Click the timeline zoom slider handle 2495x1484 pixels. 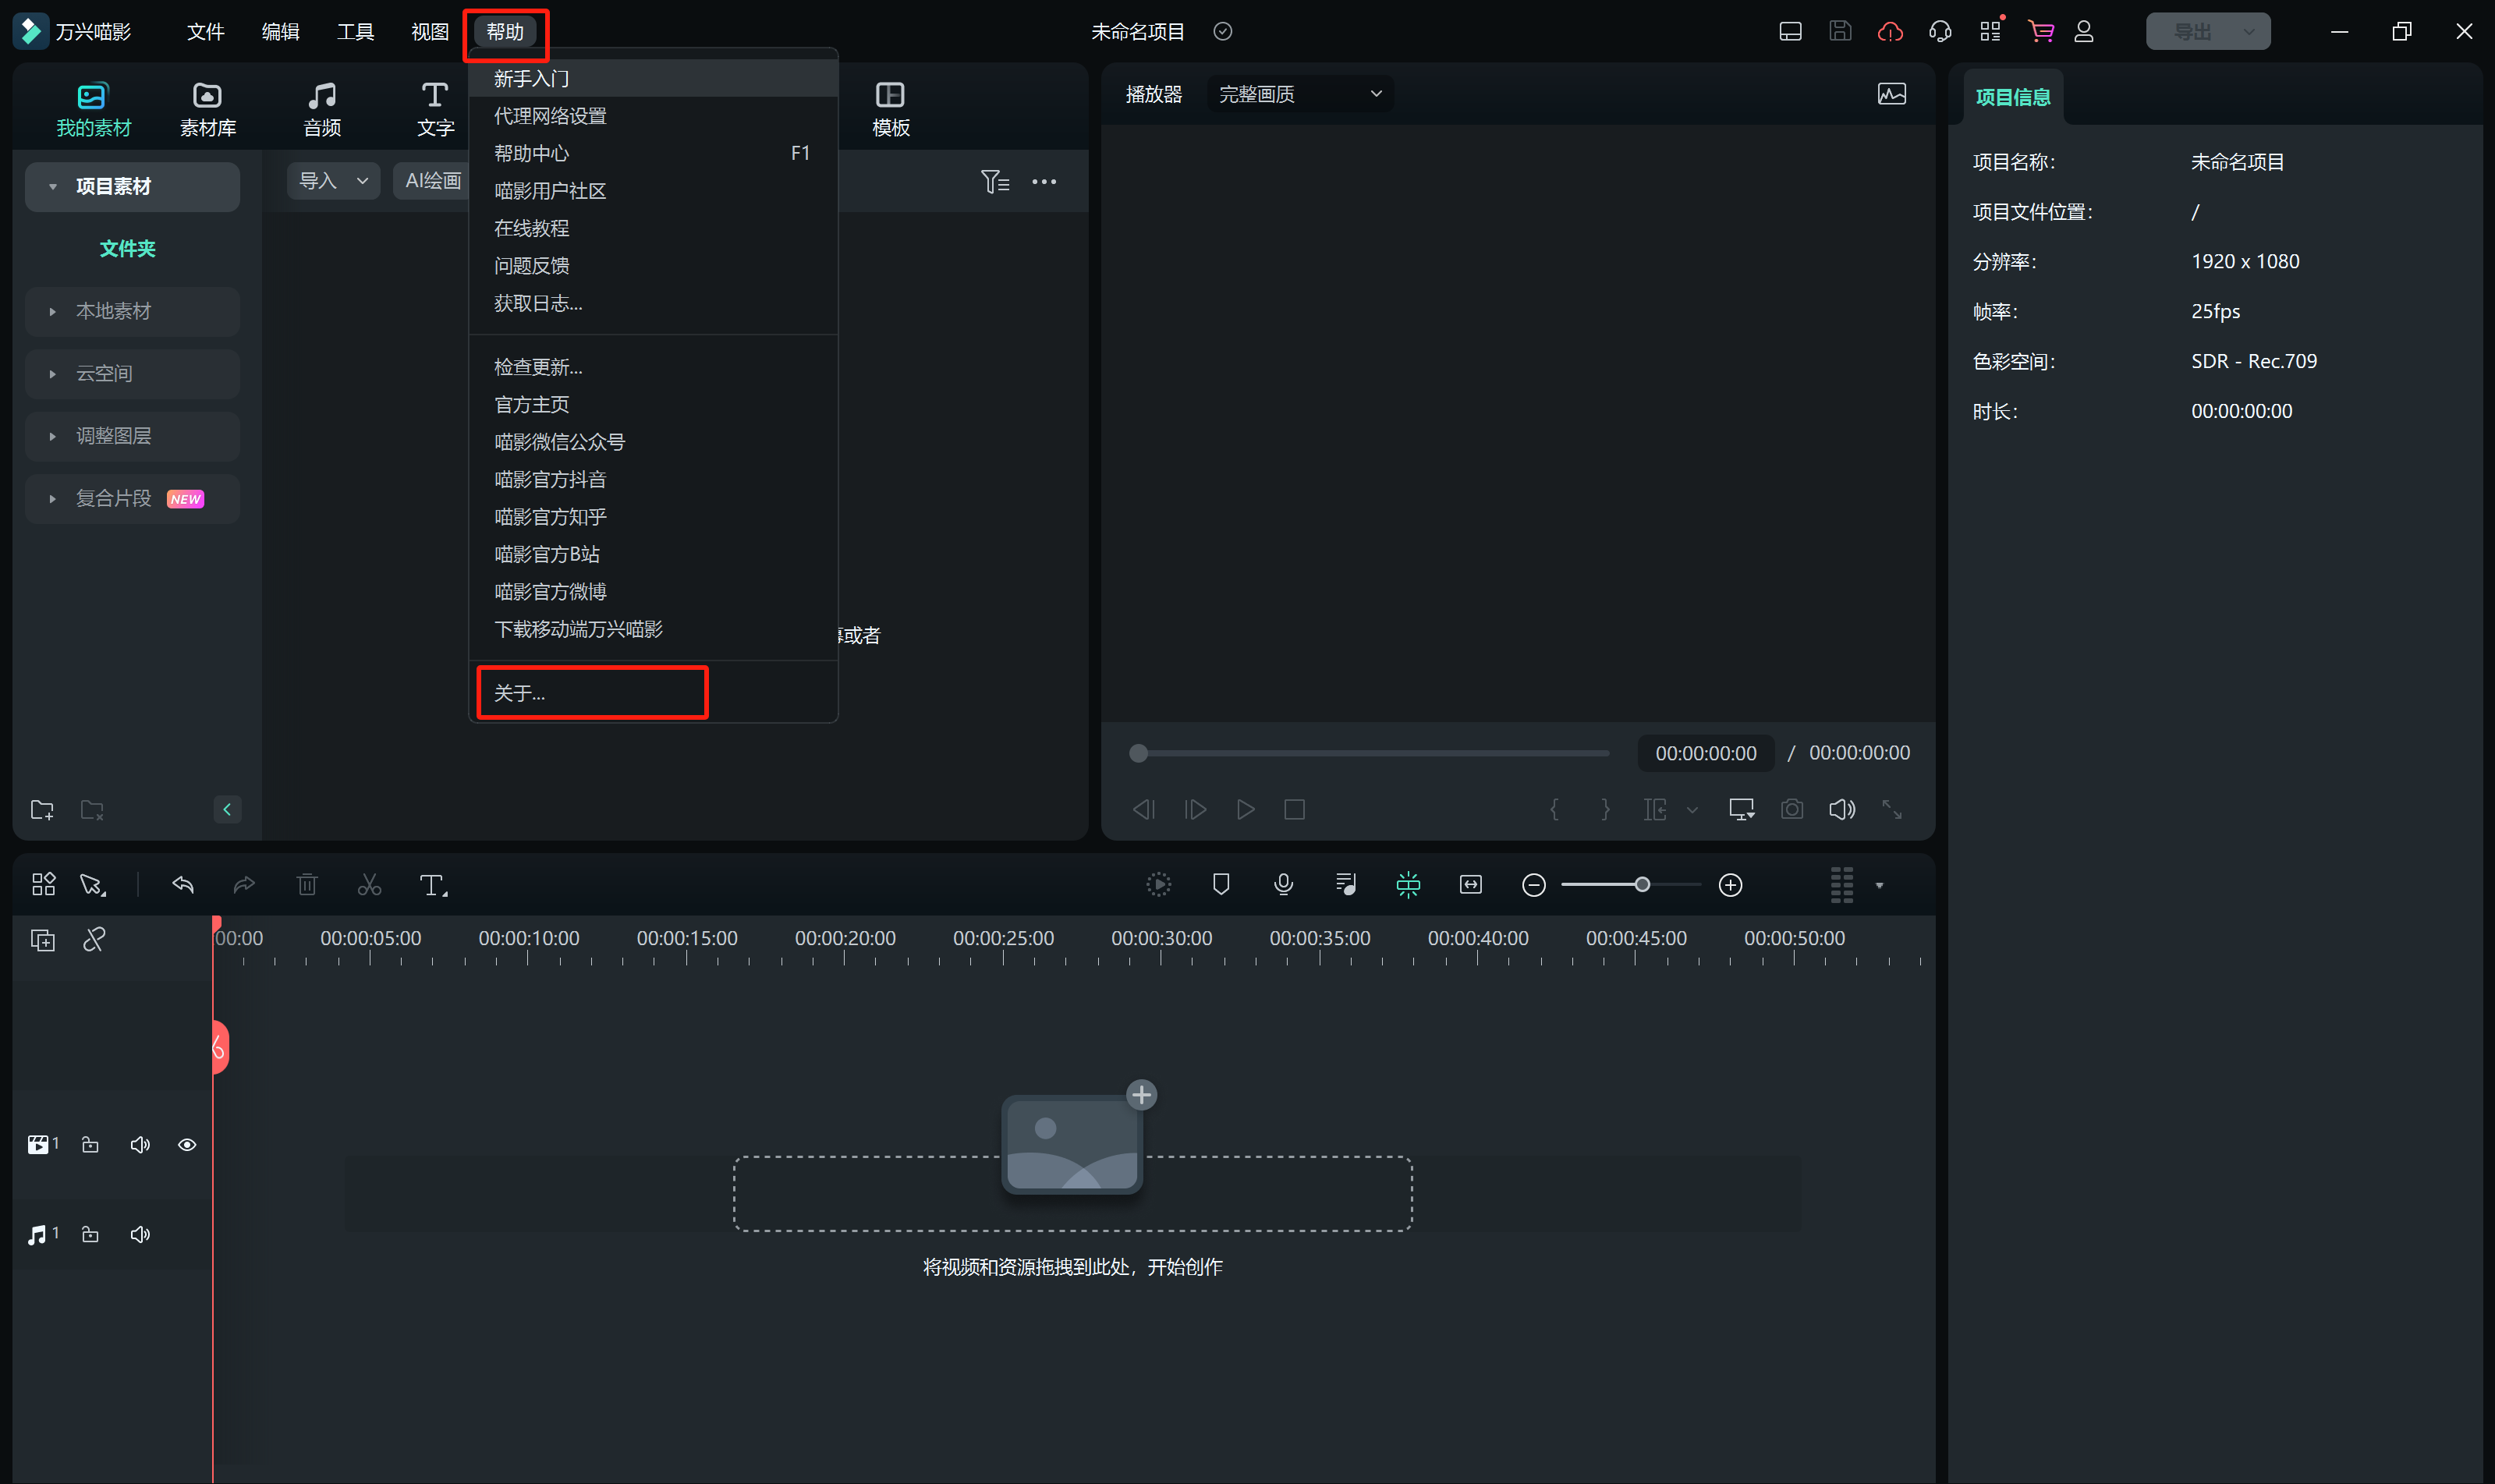pyautogui.click(x=1642, y=885)
